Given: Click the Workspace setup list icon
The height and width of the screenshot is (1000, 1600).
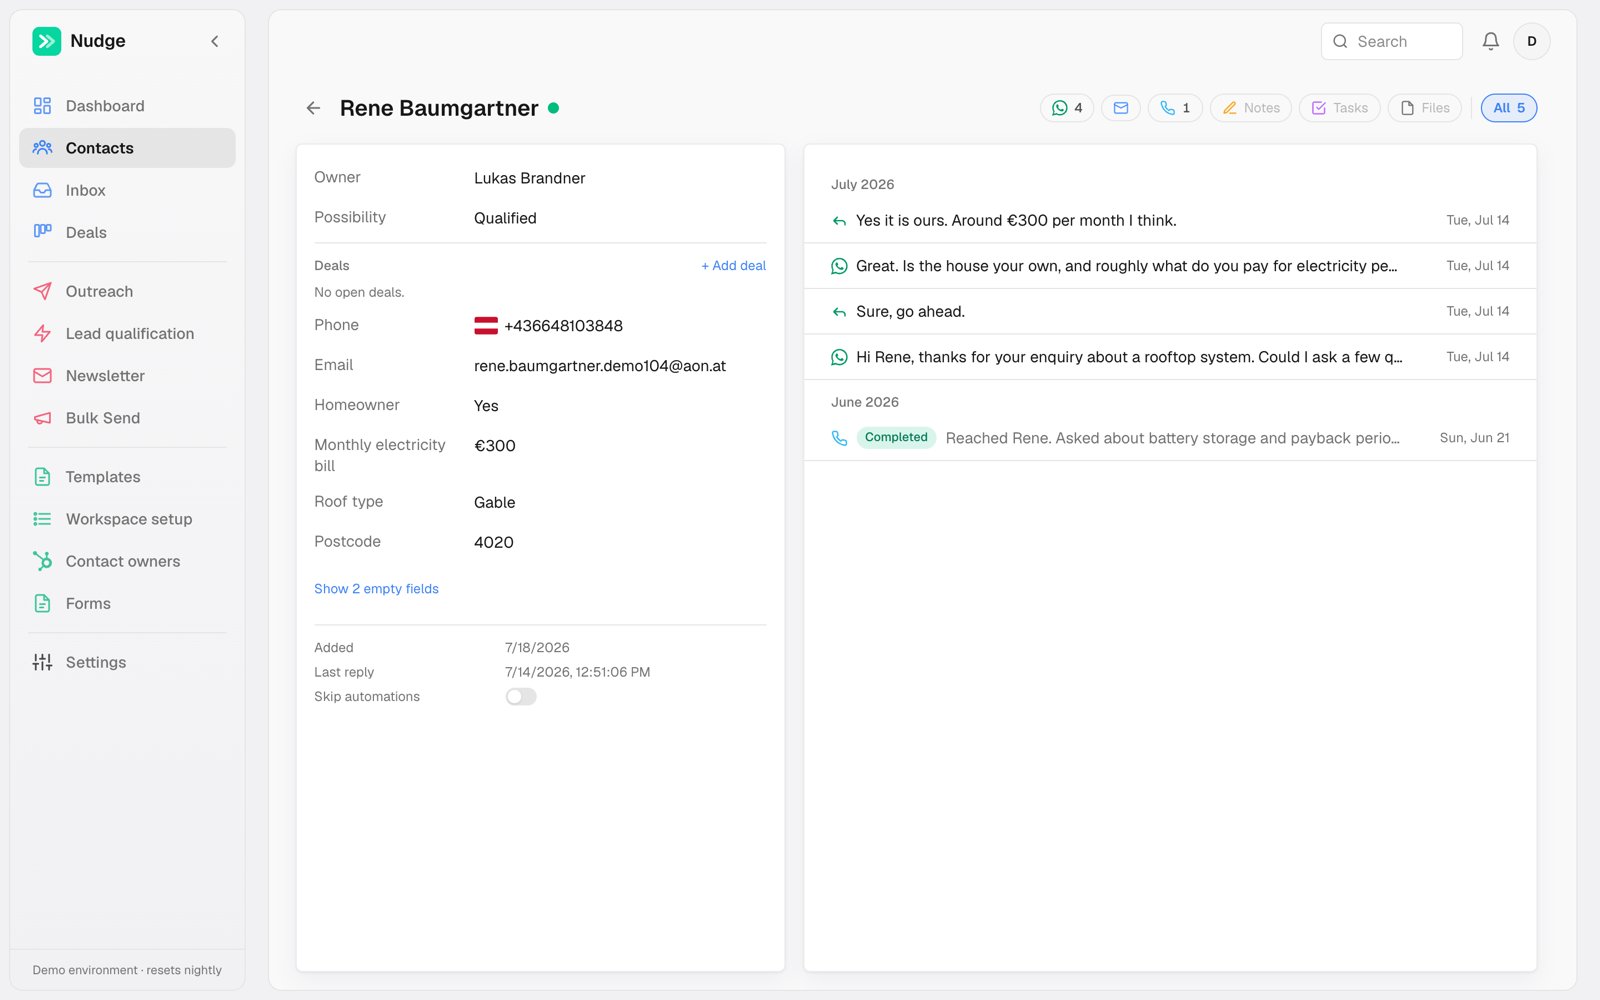Looking at the screenshot, I should 42,519.
